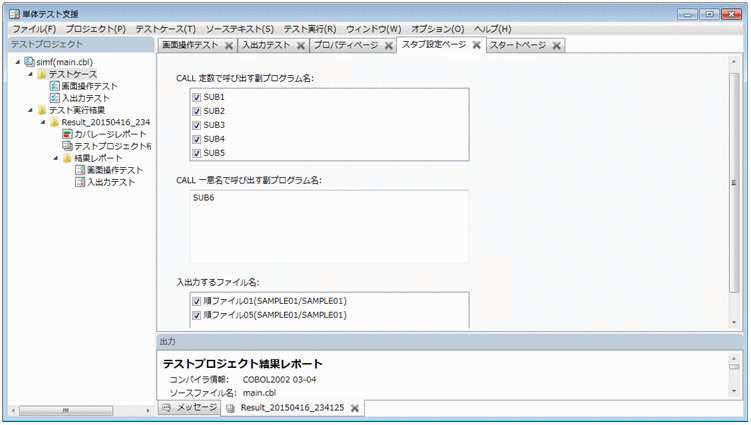Collapse the 結果レポート tree node
This screenshot has width=751, height=425.
click(56, 158)
